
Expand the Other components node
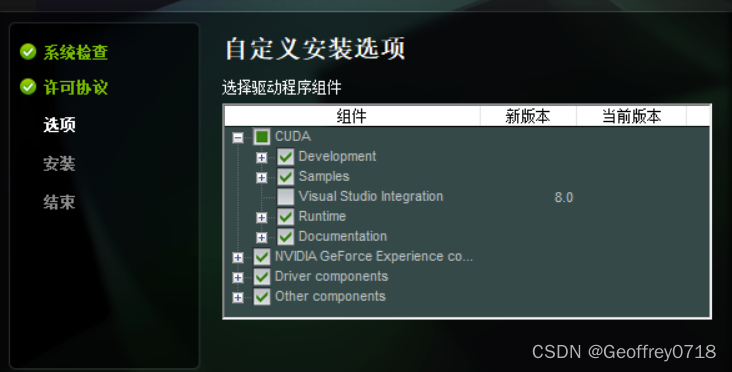[238, 297]
